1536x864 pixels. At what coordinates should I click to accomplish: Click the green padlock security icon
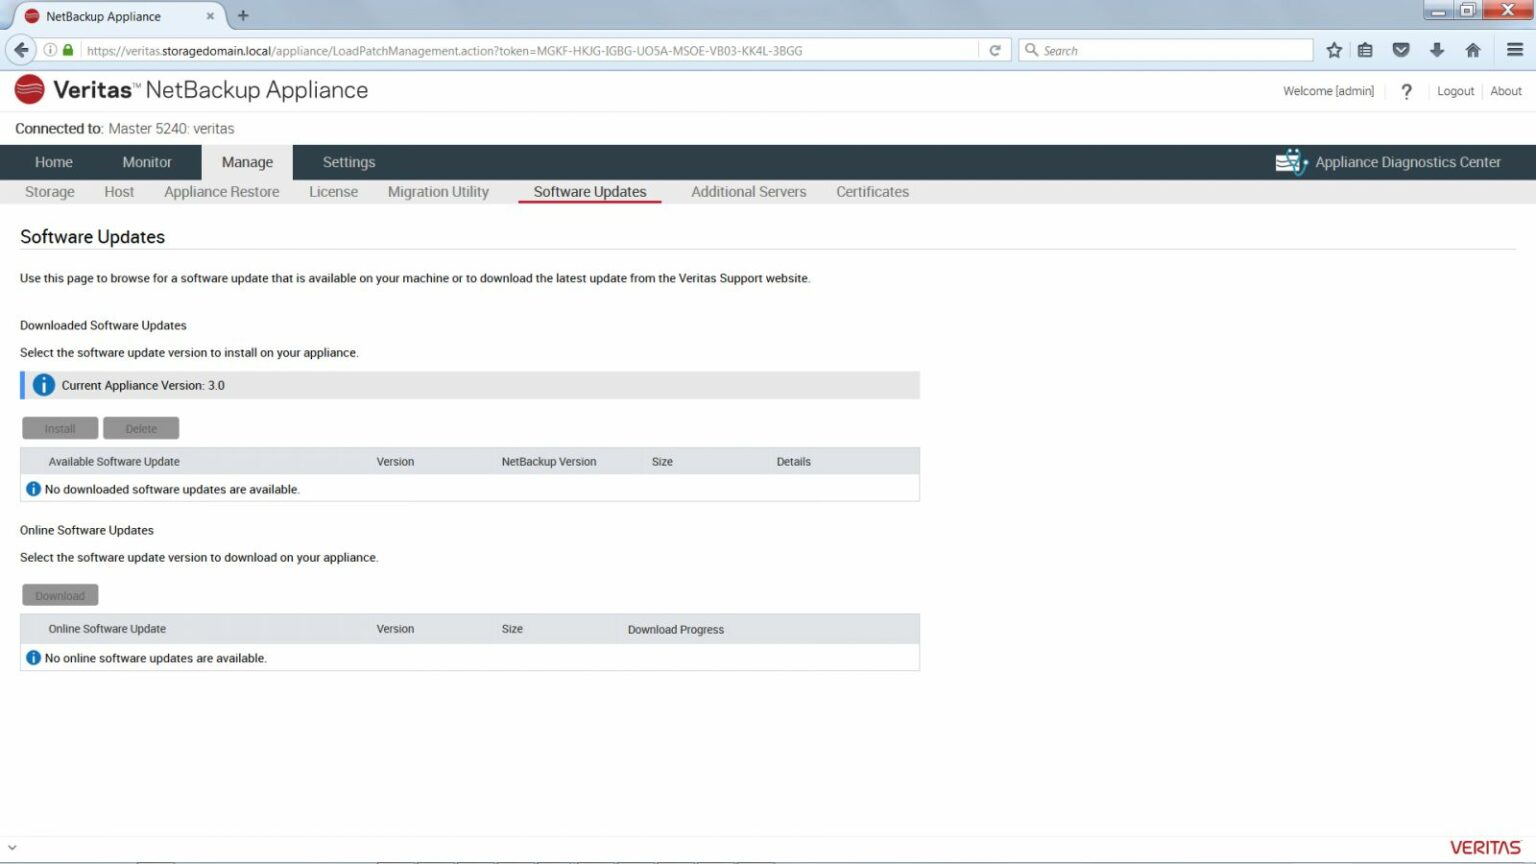pos(68,50)
